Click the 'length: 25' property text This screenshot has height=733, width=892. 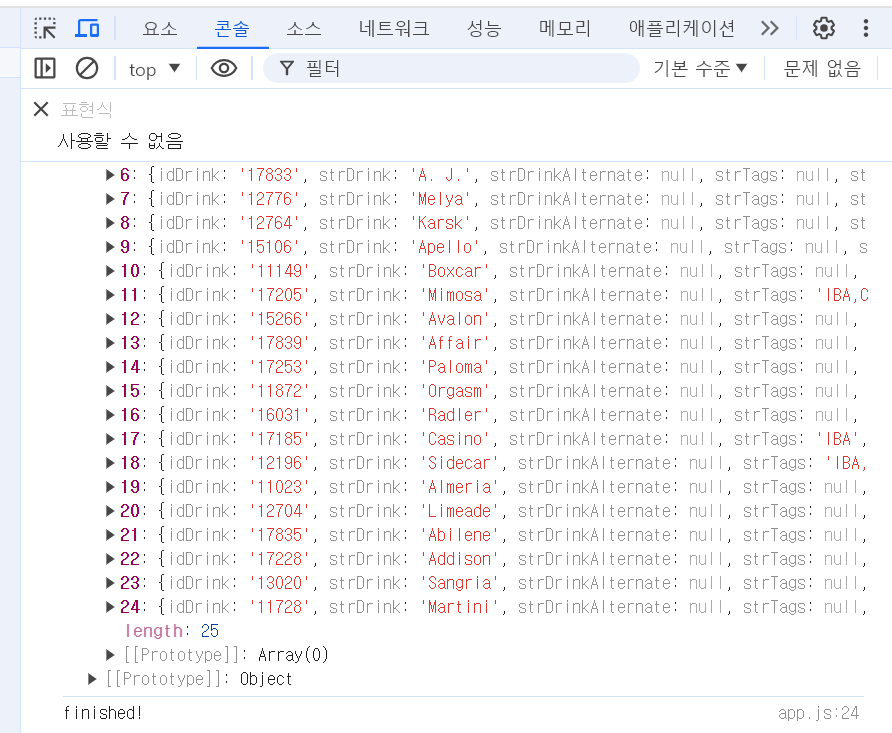coord(172,631)
